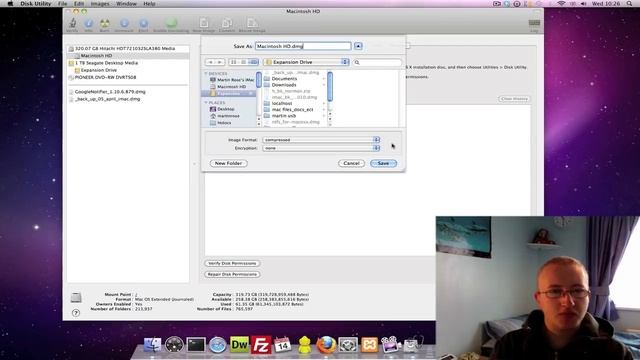This screenshot has height=360, width=640.
Task: Launch Firefox from the dock
Action: (x=326, y=345)
